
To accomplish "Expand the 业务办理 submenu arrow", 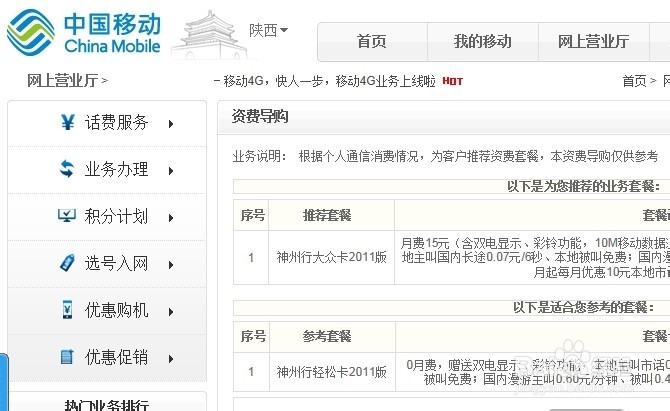I will click(x=171, y=171).
